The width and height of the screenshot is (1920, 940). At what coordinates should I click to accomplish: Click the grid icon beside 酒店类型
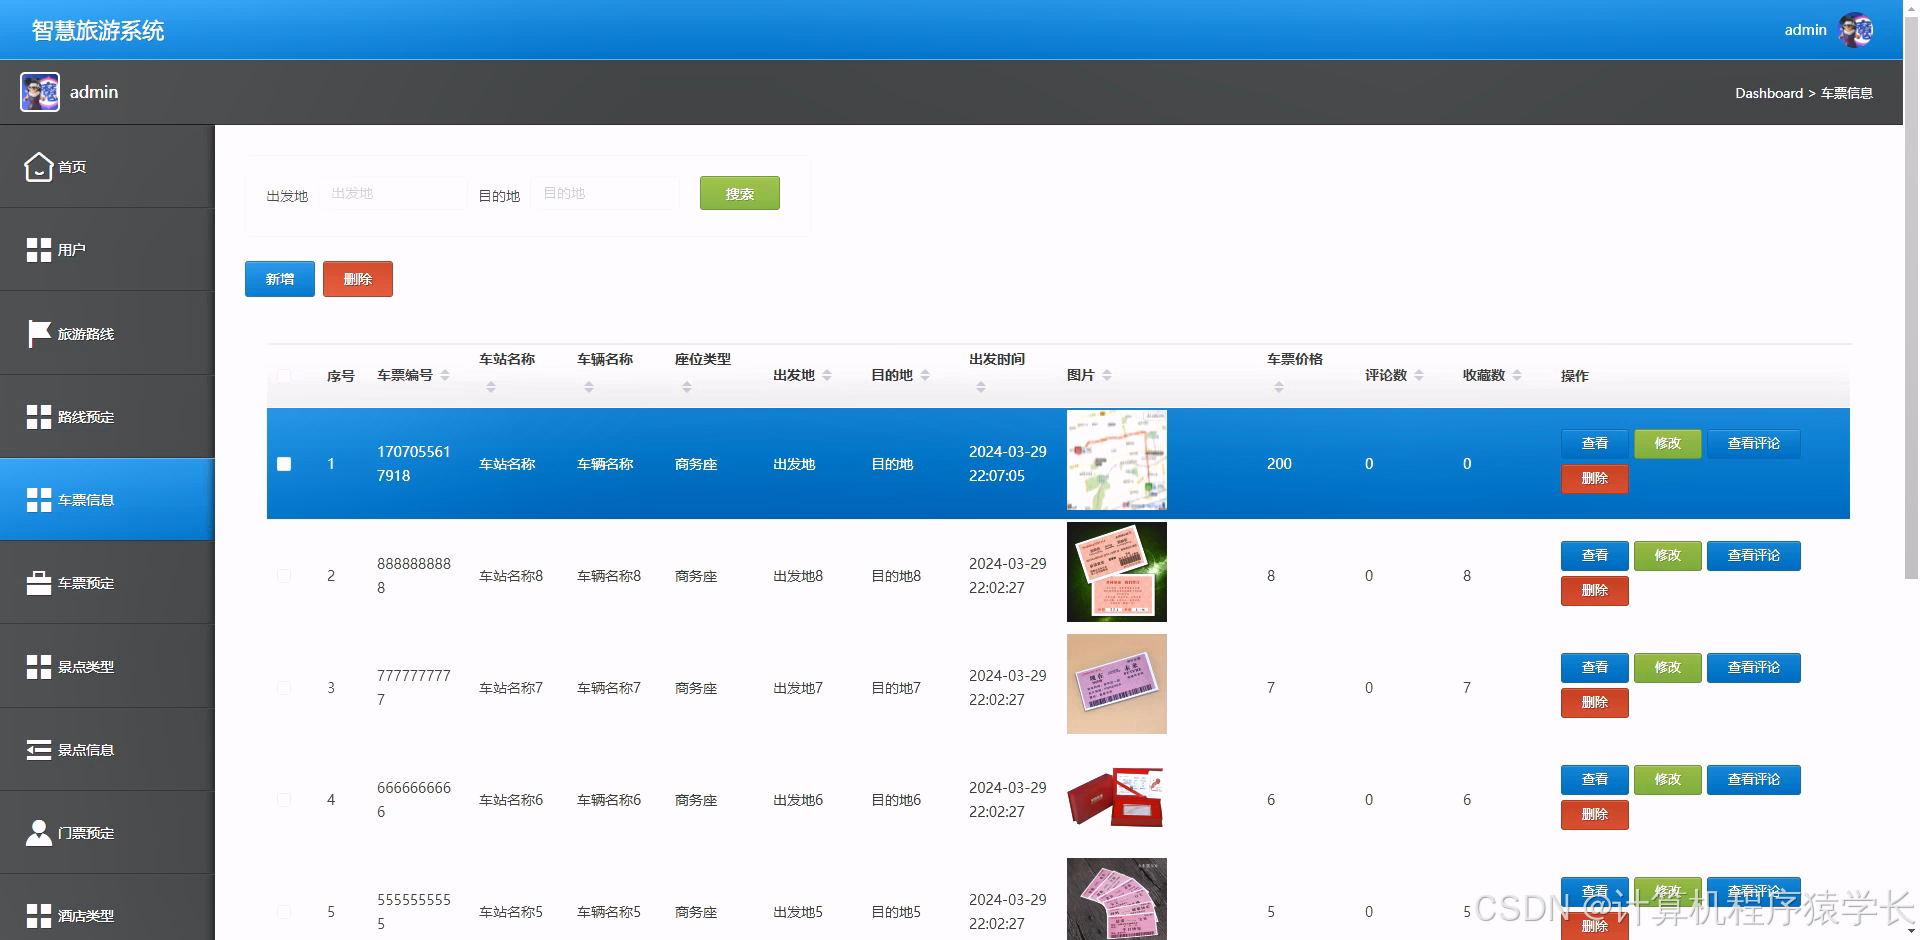click(x=38, y=916)
